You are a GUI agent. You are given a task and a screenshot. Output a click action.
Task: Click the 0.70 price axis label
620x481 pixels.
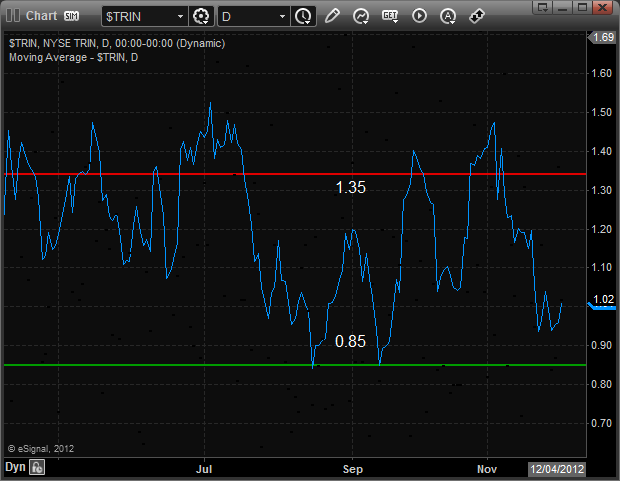pos(601,423)
